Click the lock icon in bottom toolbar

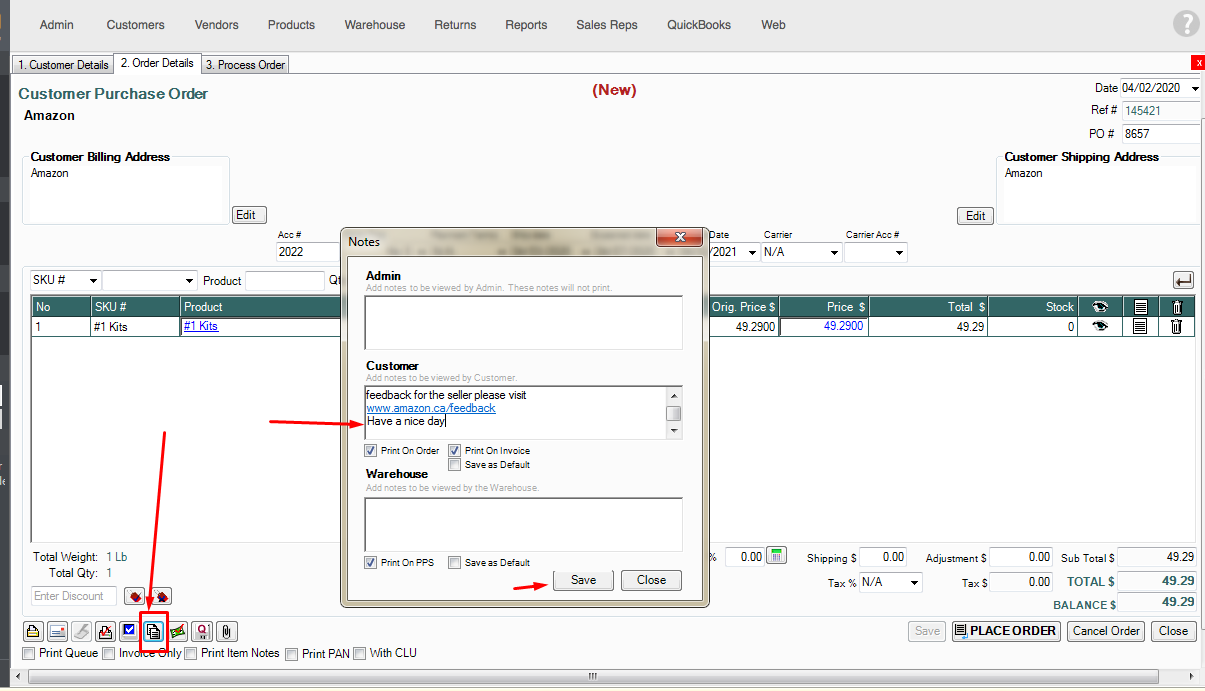coord(33,631)
